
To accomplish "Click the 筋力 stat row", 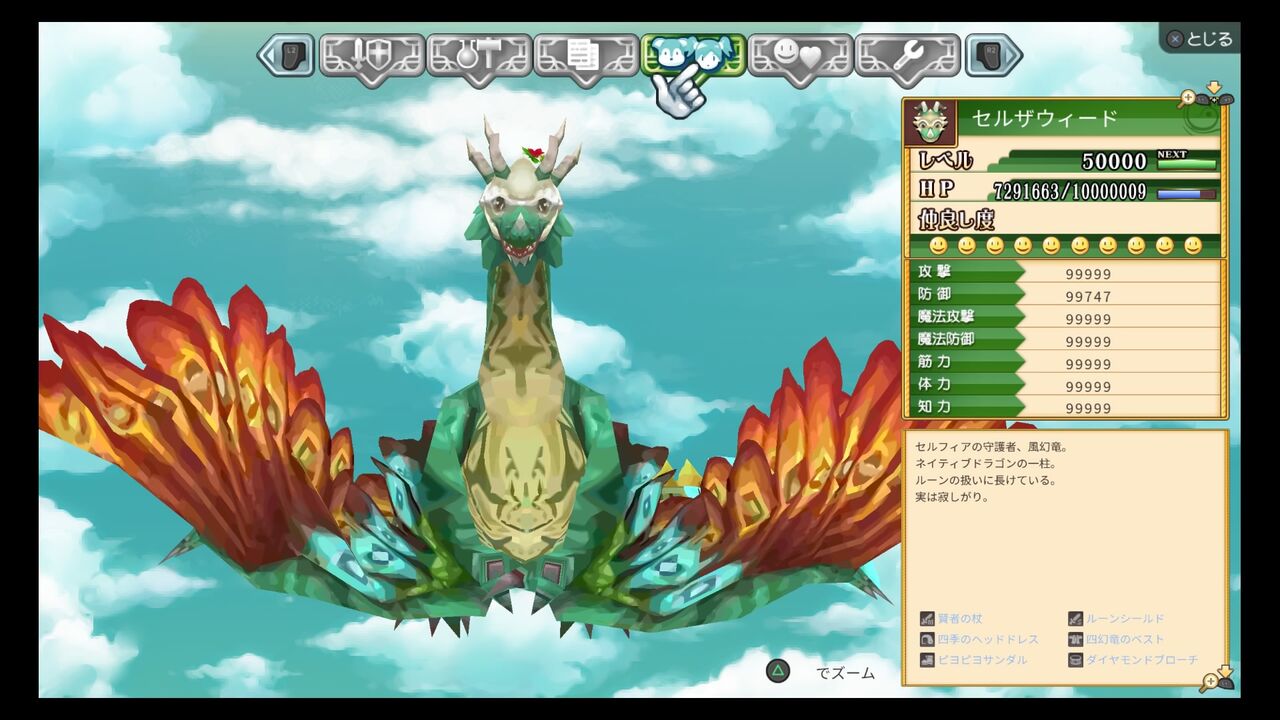I will coord(1064,363).
